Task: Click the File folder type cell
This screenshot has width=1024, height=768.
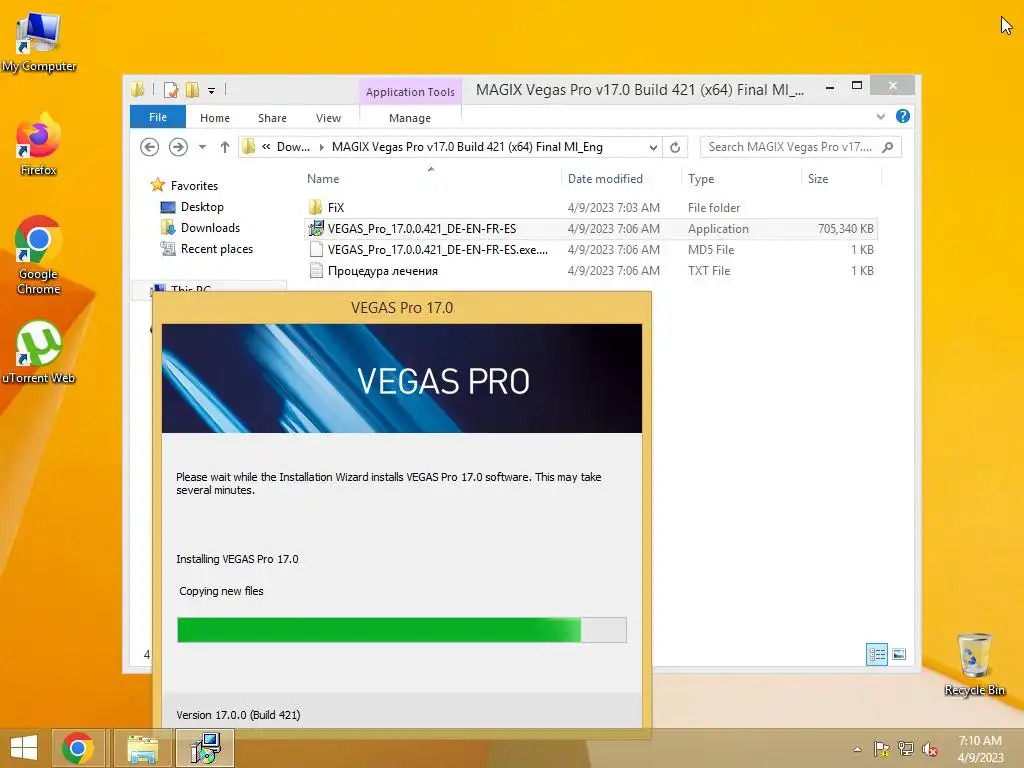Action: tap(714, 208)
